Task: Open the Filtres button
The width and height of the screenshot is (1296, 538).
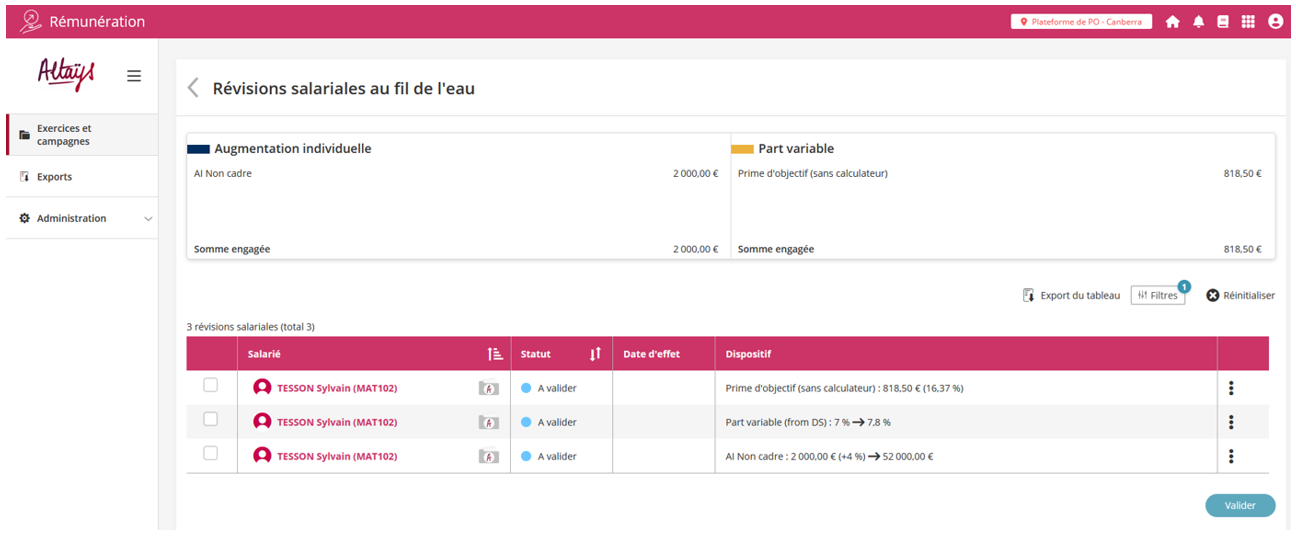Action: coord(1157,295)
